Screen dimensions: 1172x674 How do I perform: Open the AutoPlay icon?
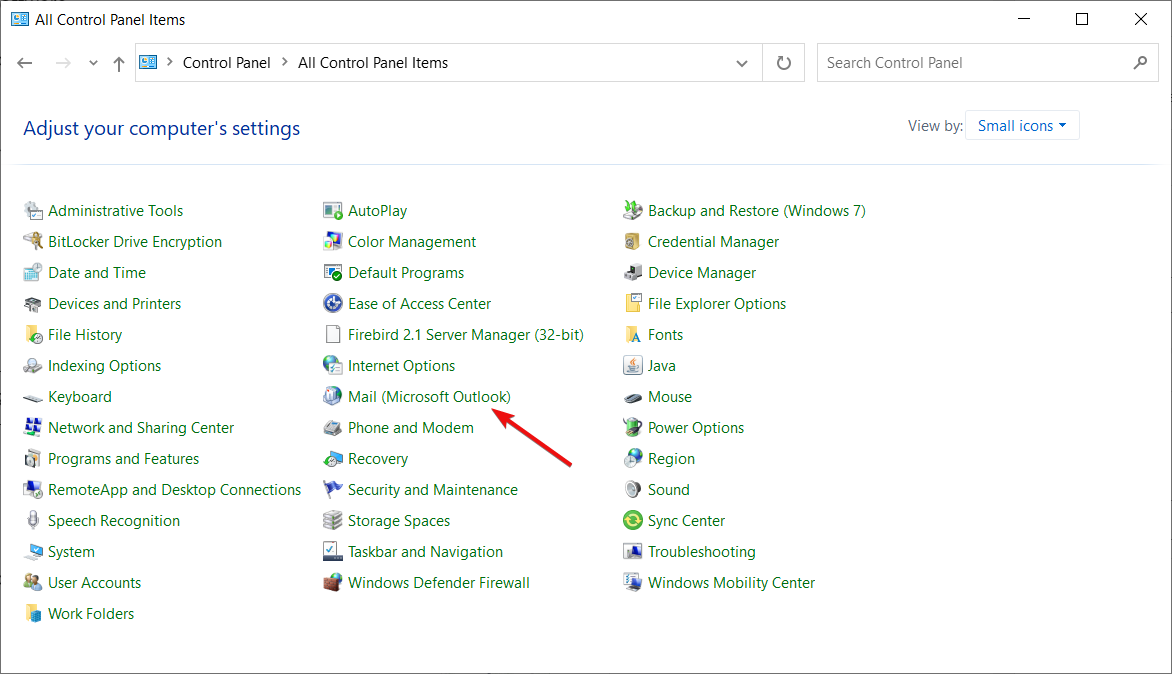333,211
